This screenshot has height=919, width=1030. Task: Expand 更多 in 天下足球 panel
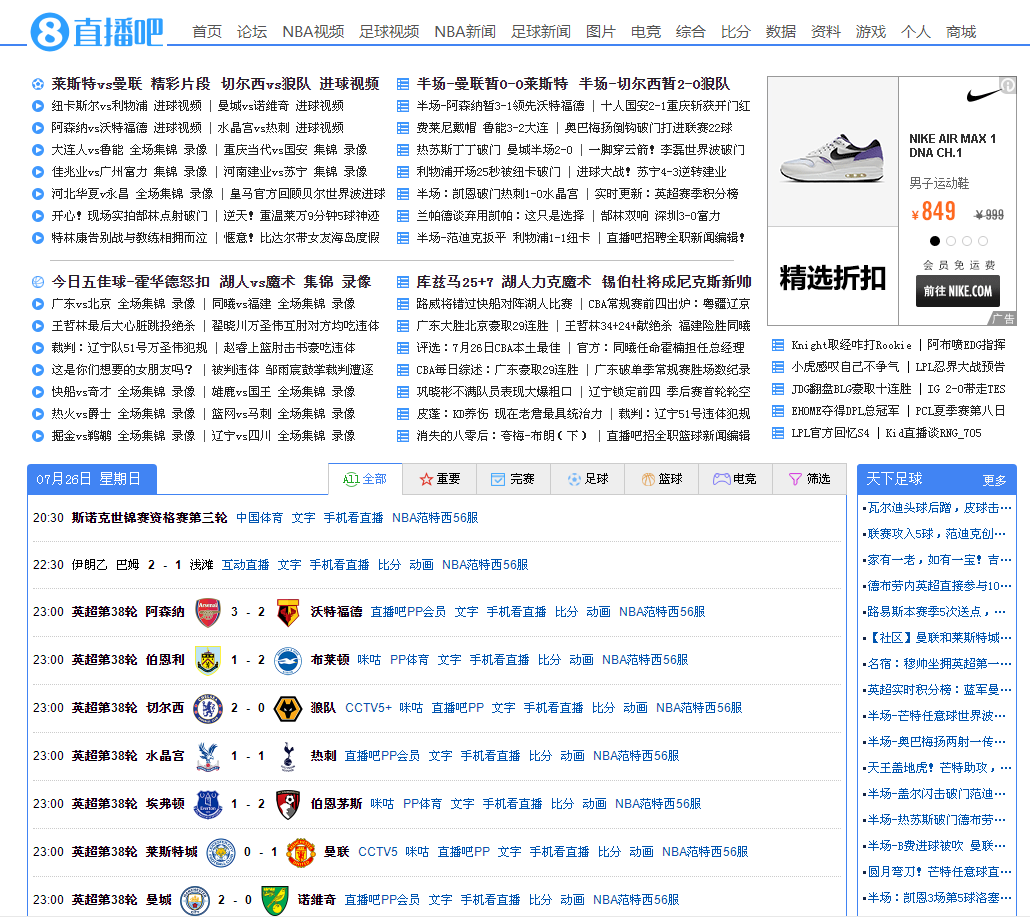pyautogui.click(x=994, y=480)
